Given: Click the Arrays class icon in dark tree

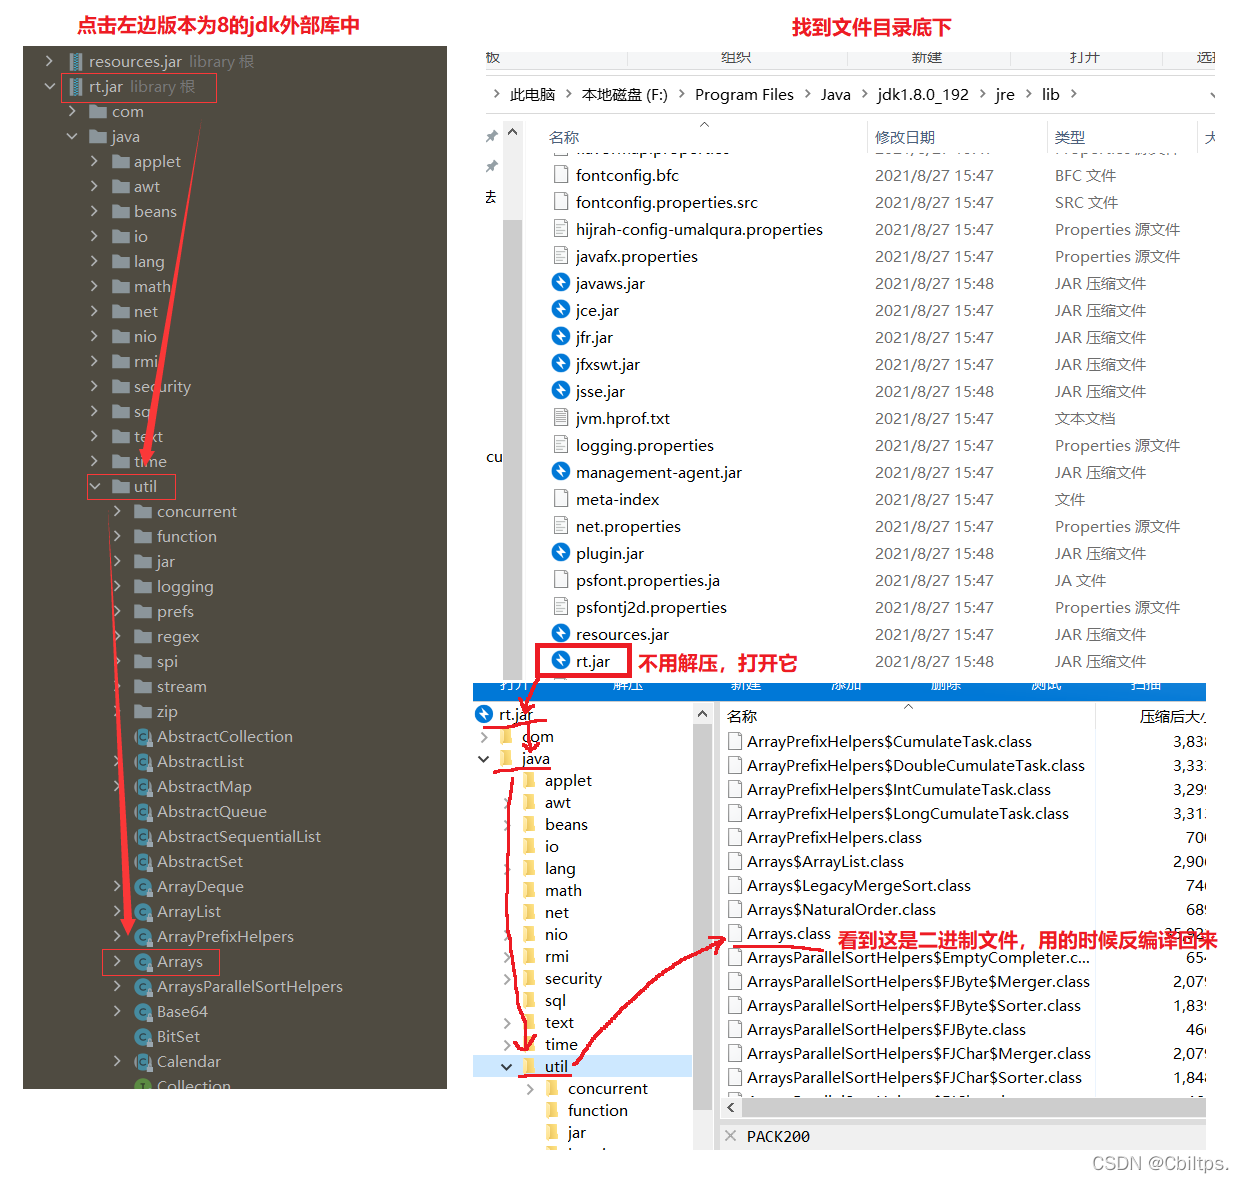Looking at the screenshot, I should click(143, 962).
